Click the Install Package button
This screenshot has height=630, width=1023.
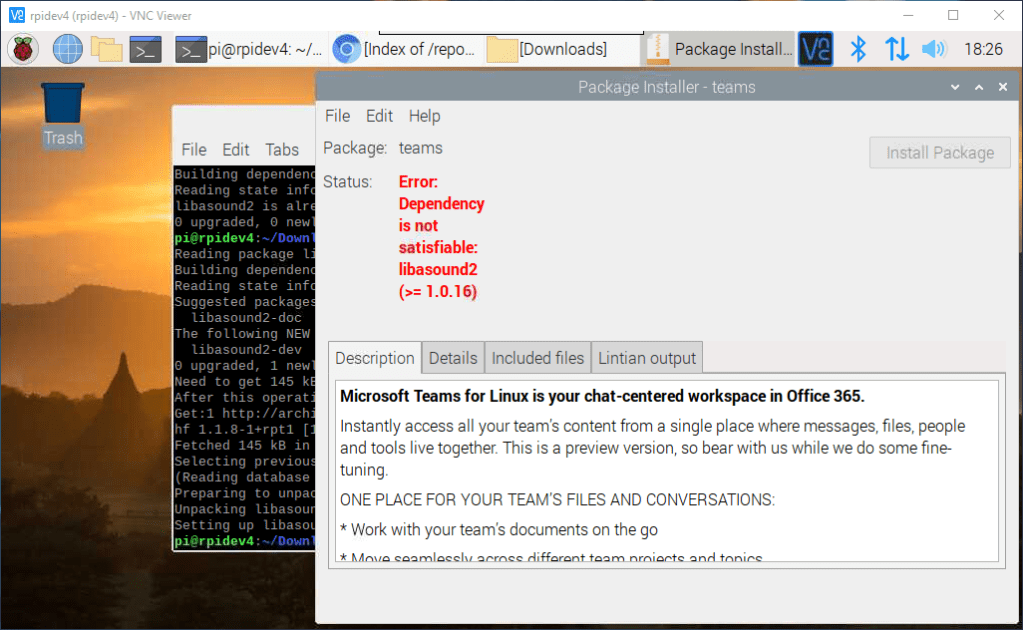tap(939, 152)
